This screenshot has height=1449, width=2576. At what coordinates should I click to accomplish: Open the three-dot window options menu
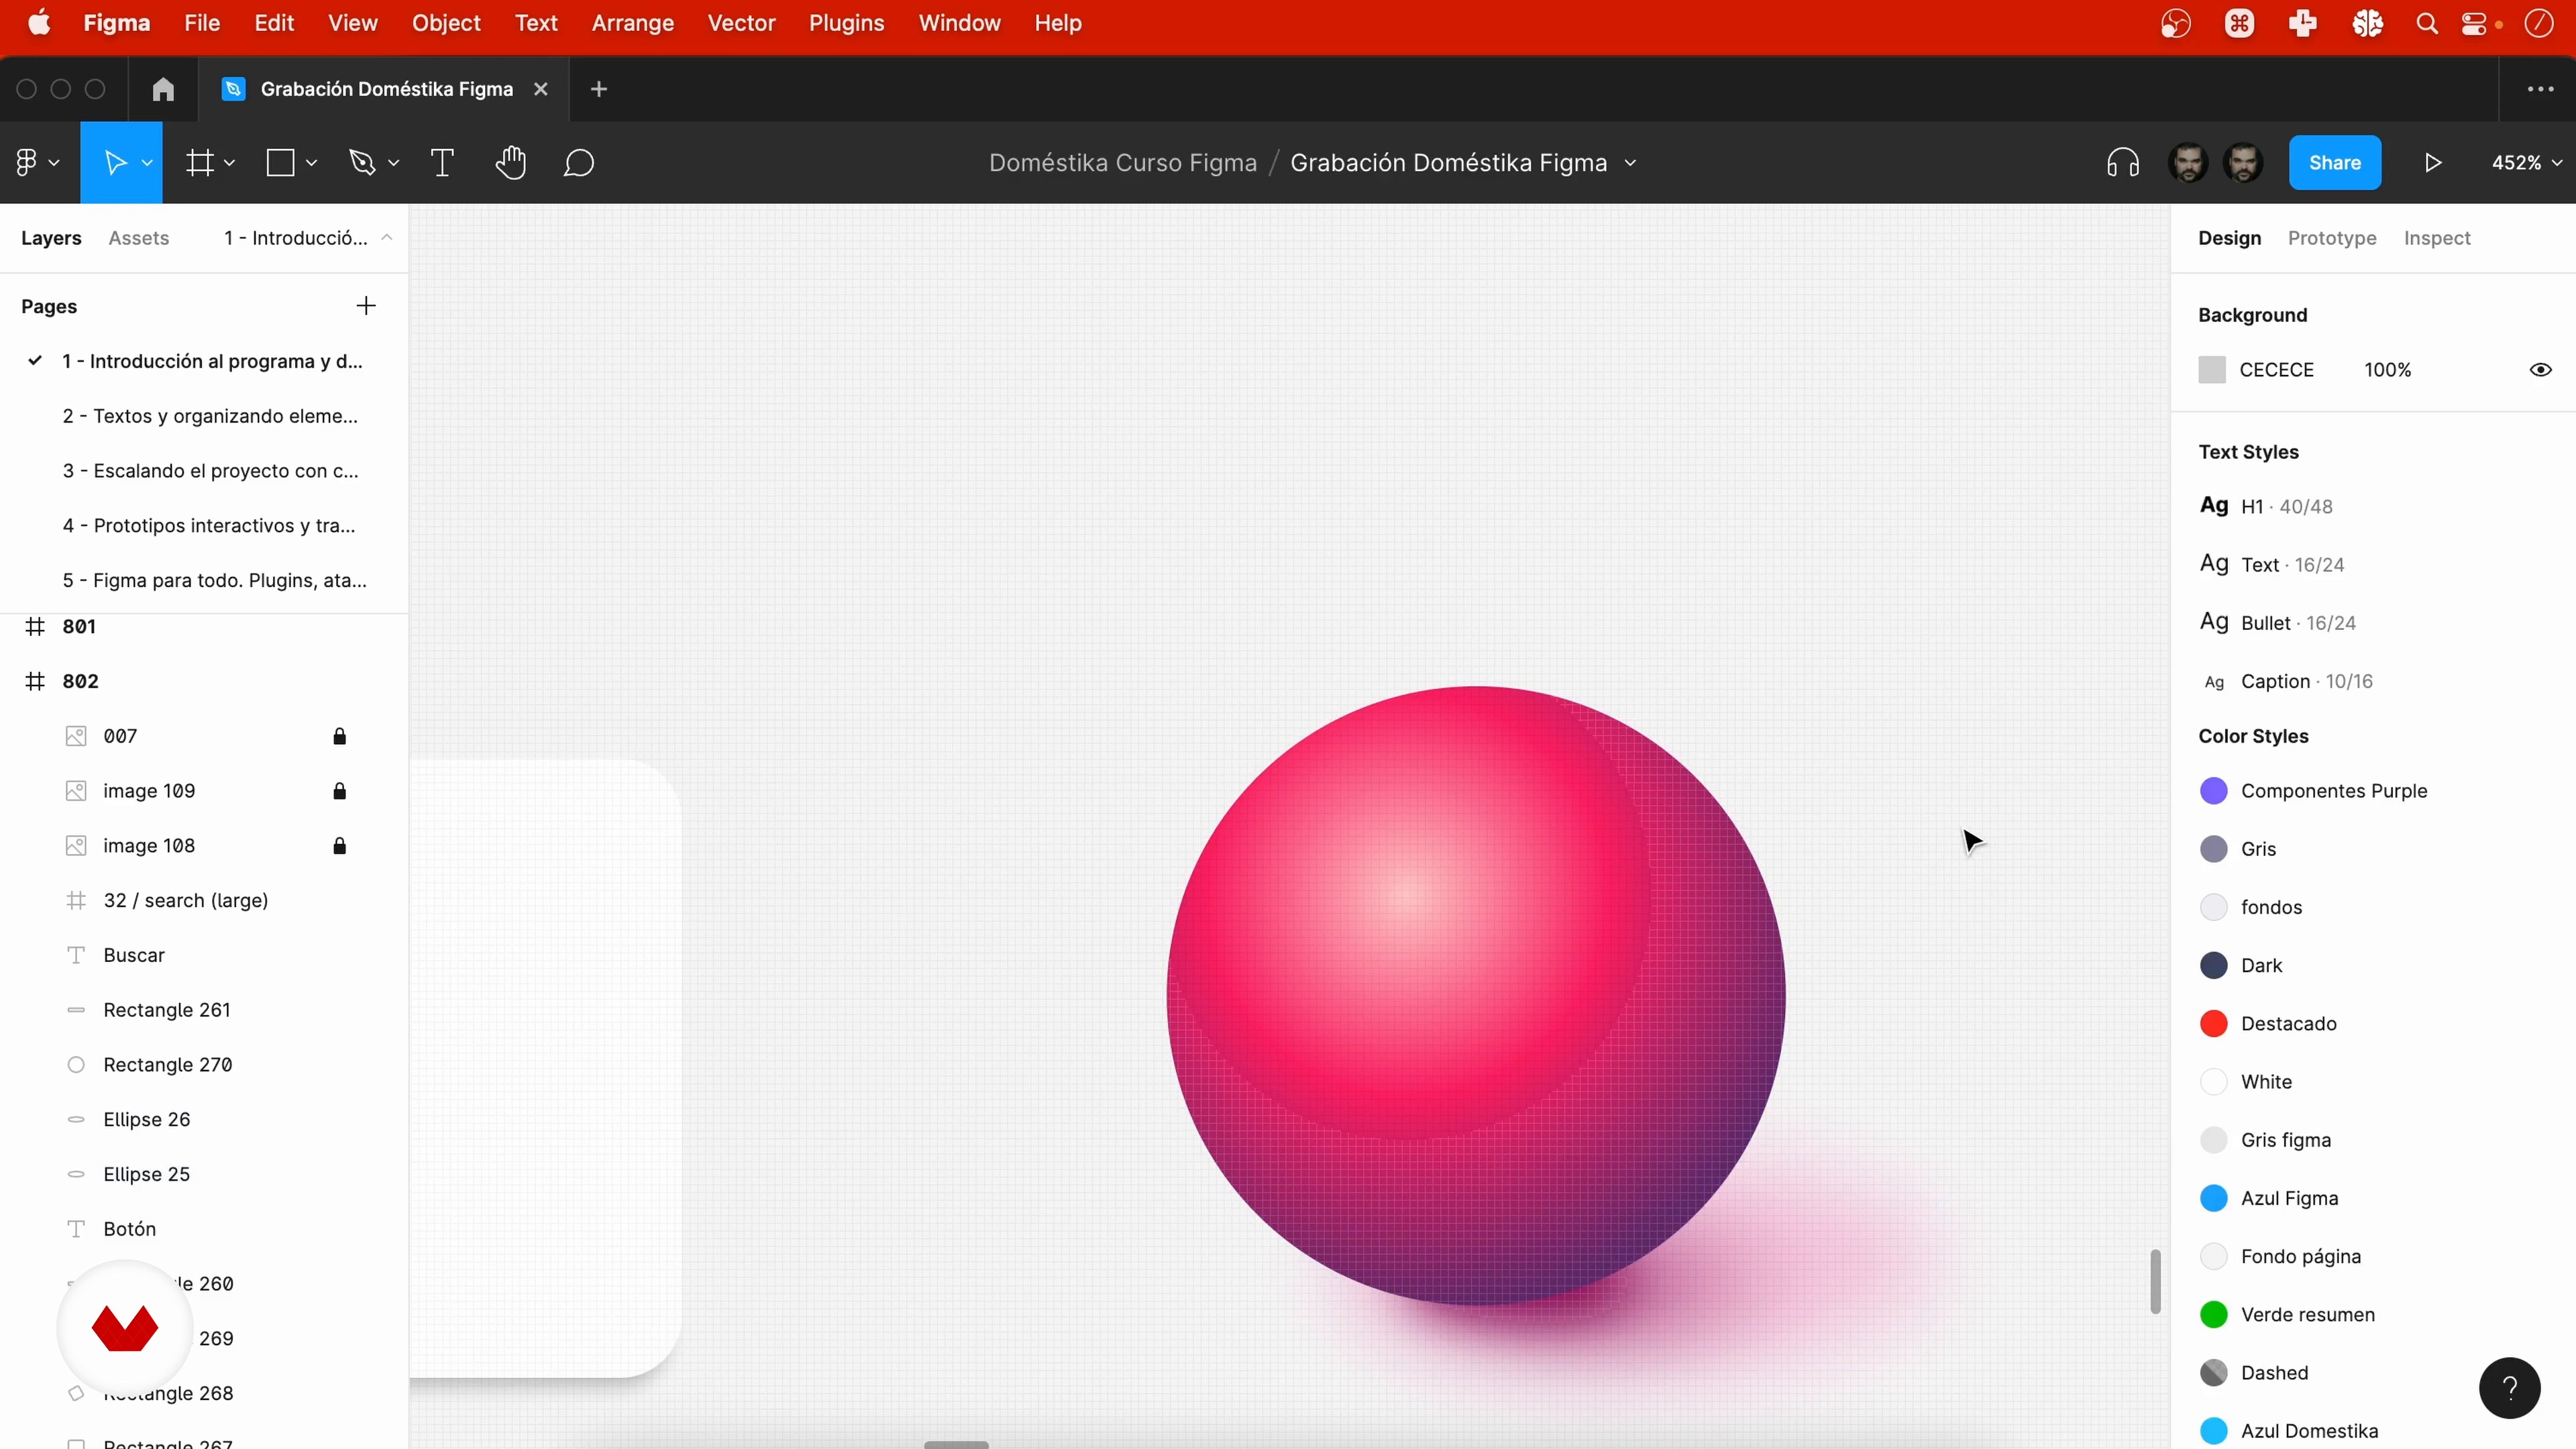[x=2540, y=89]
